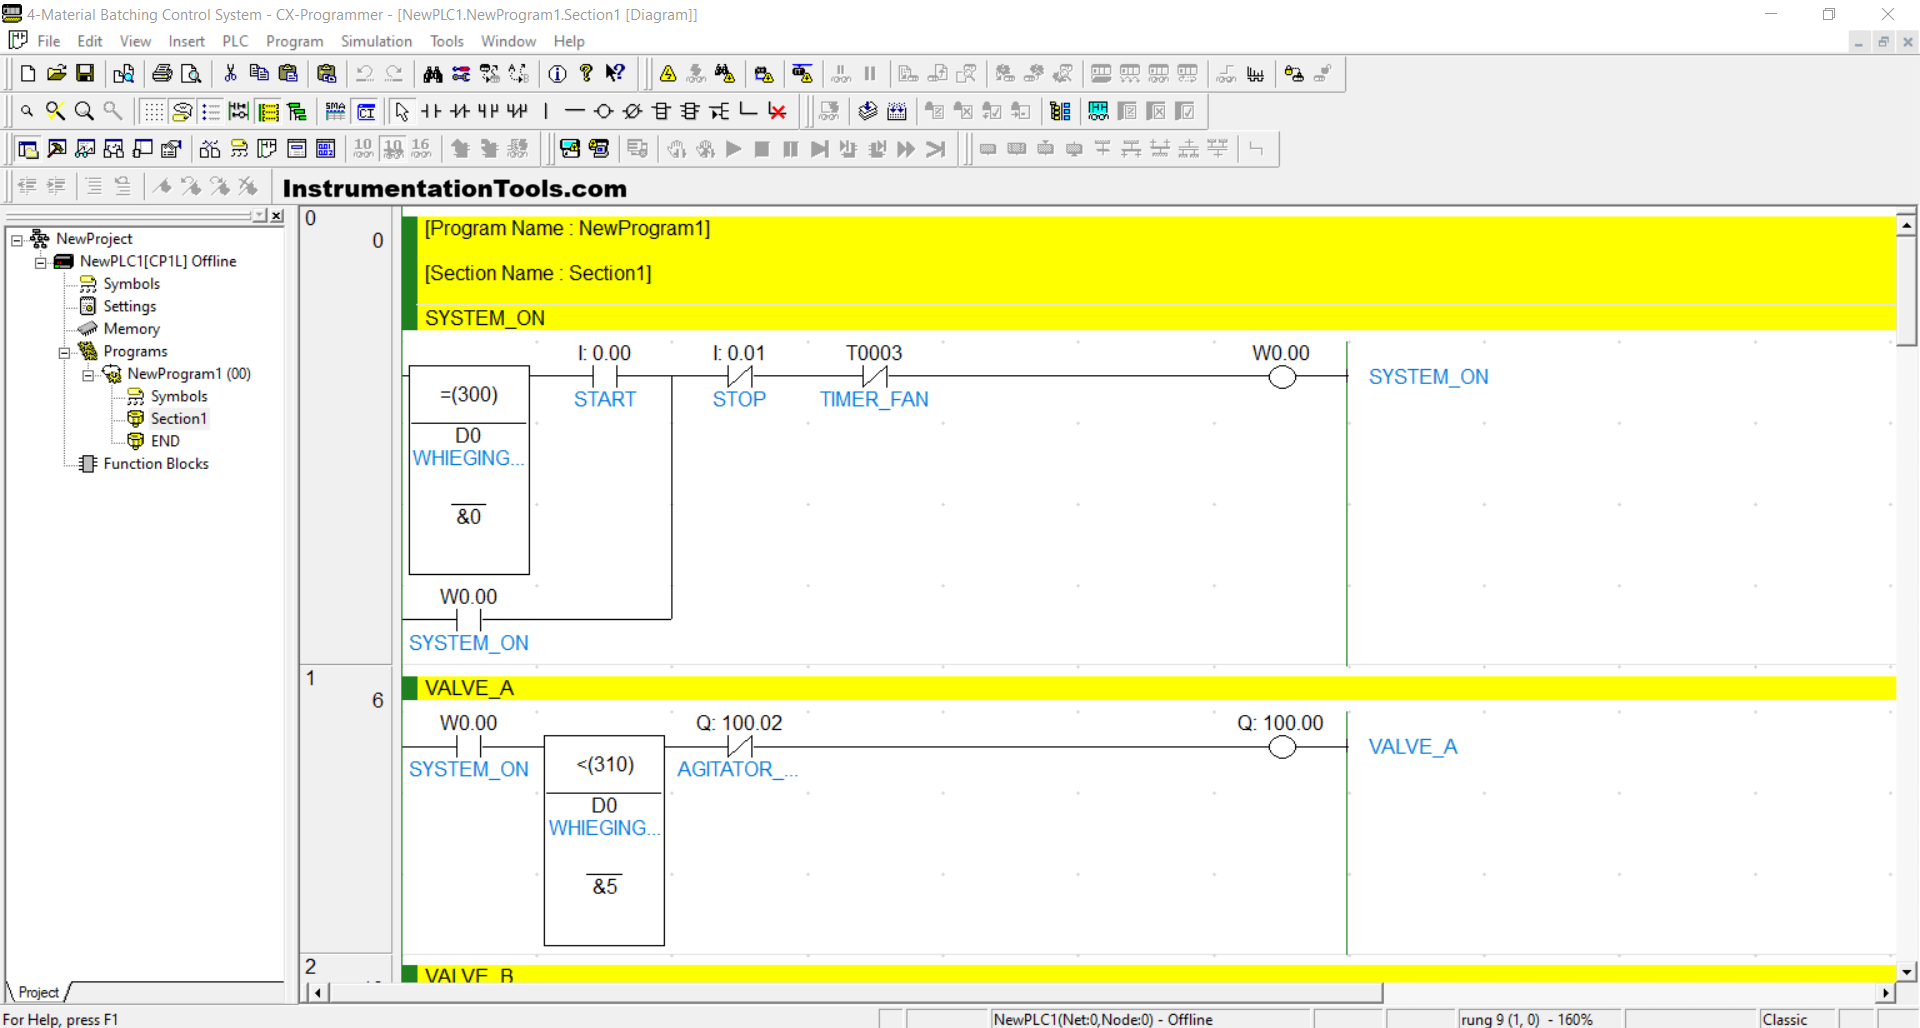Select the New Coil tool
Viewport: 1920px width, 1028px height.
coord(603,111)
